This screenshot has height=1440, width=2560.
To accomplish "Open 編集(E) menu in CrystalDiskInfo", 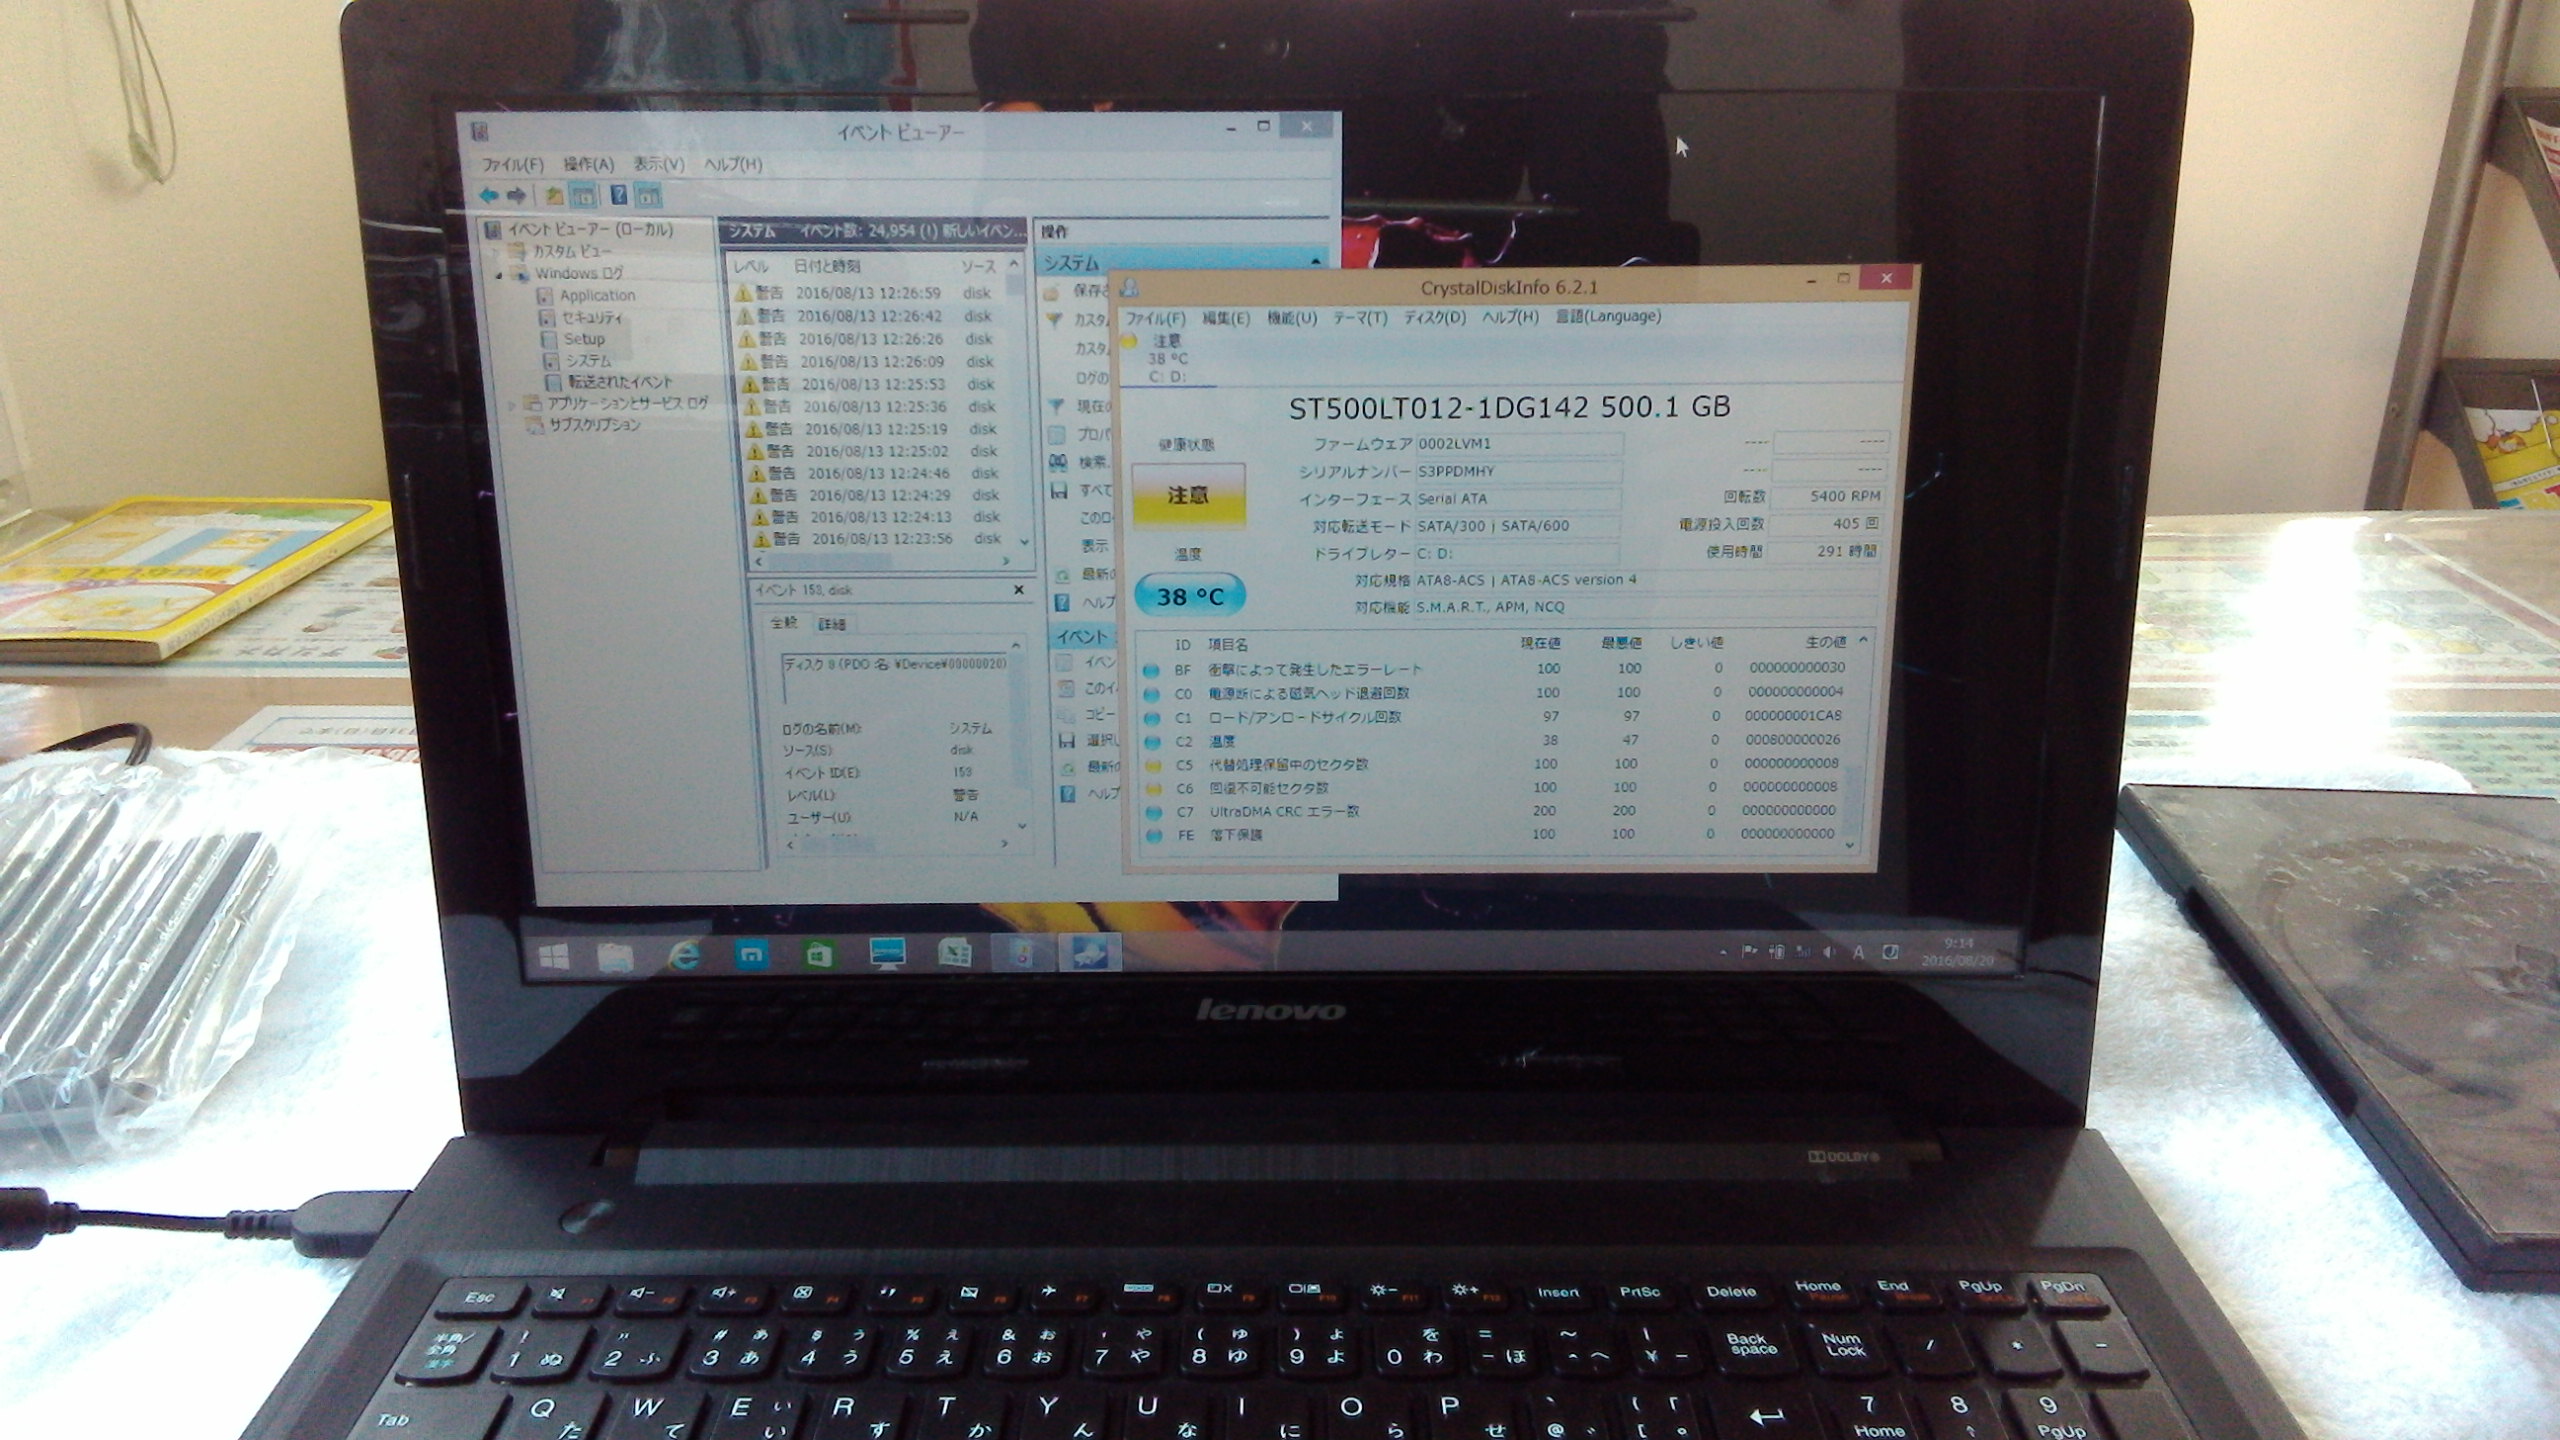I will click(1225, 318).
